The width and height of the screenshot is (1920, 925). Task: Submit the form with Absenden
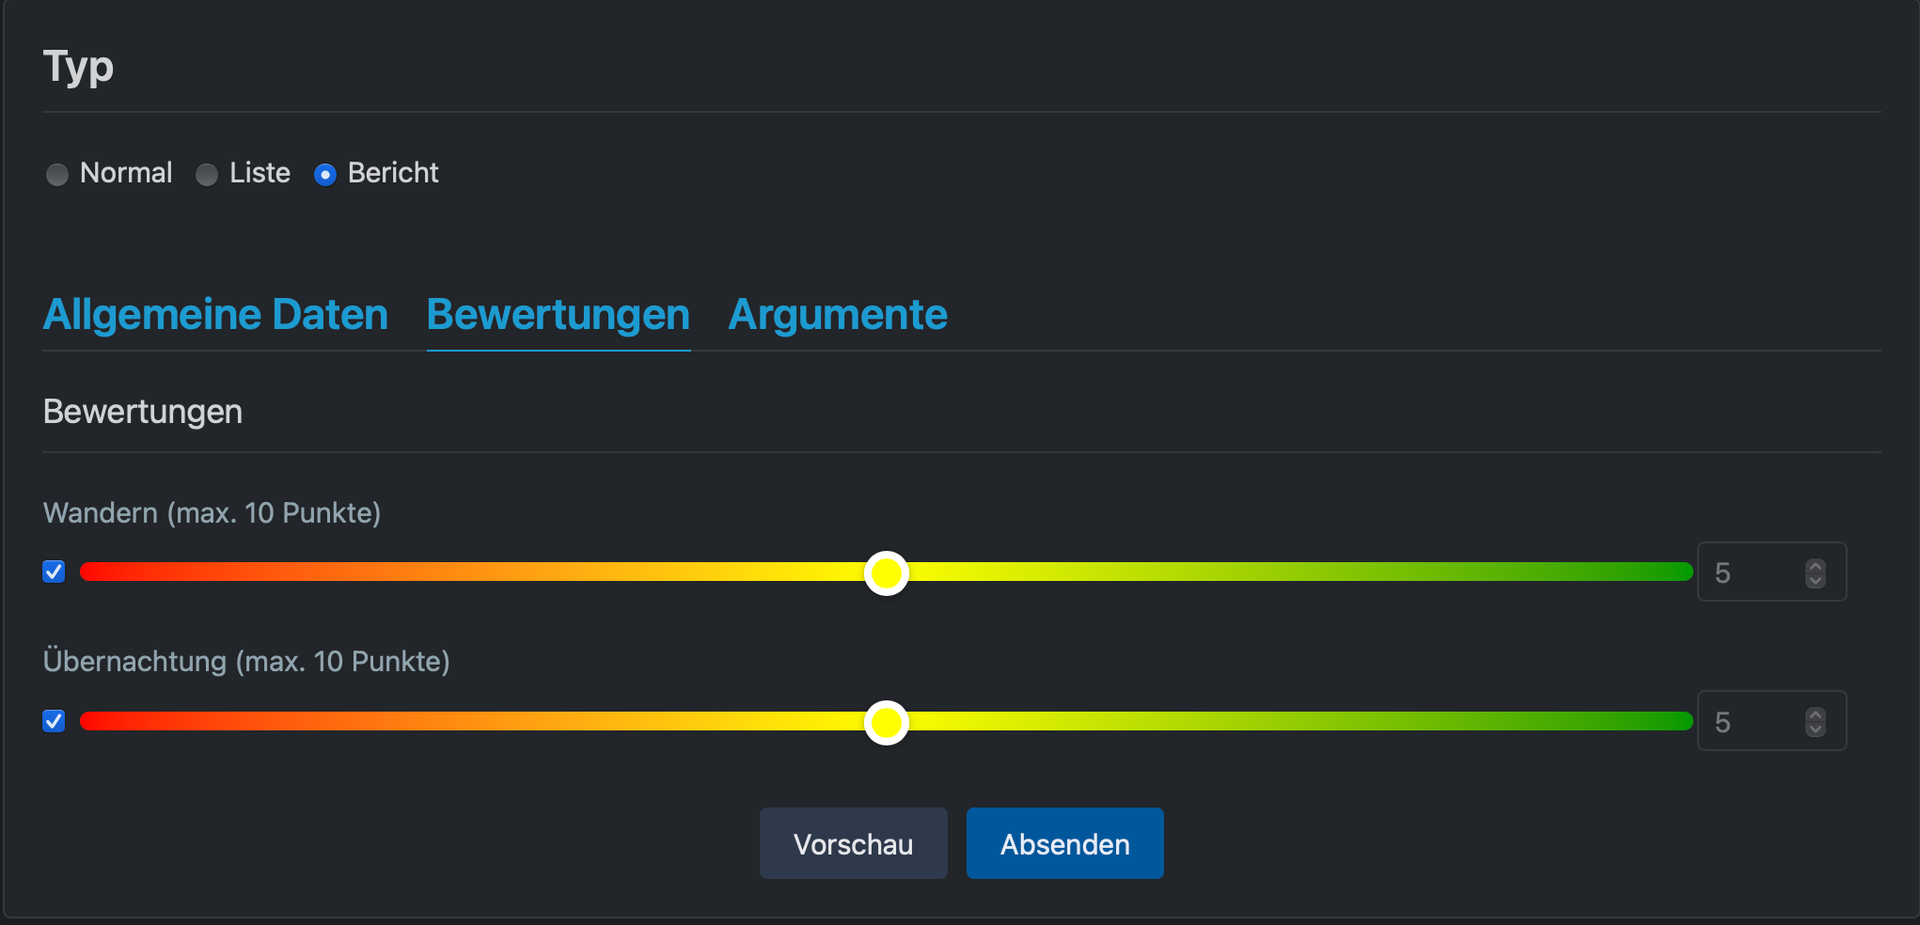coord(1064,844)
